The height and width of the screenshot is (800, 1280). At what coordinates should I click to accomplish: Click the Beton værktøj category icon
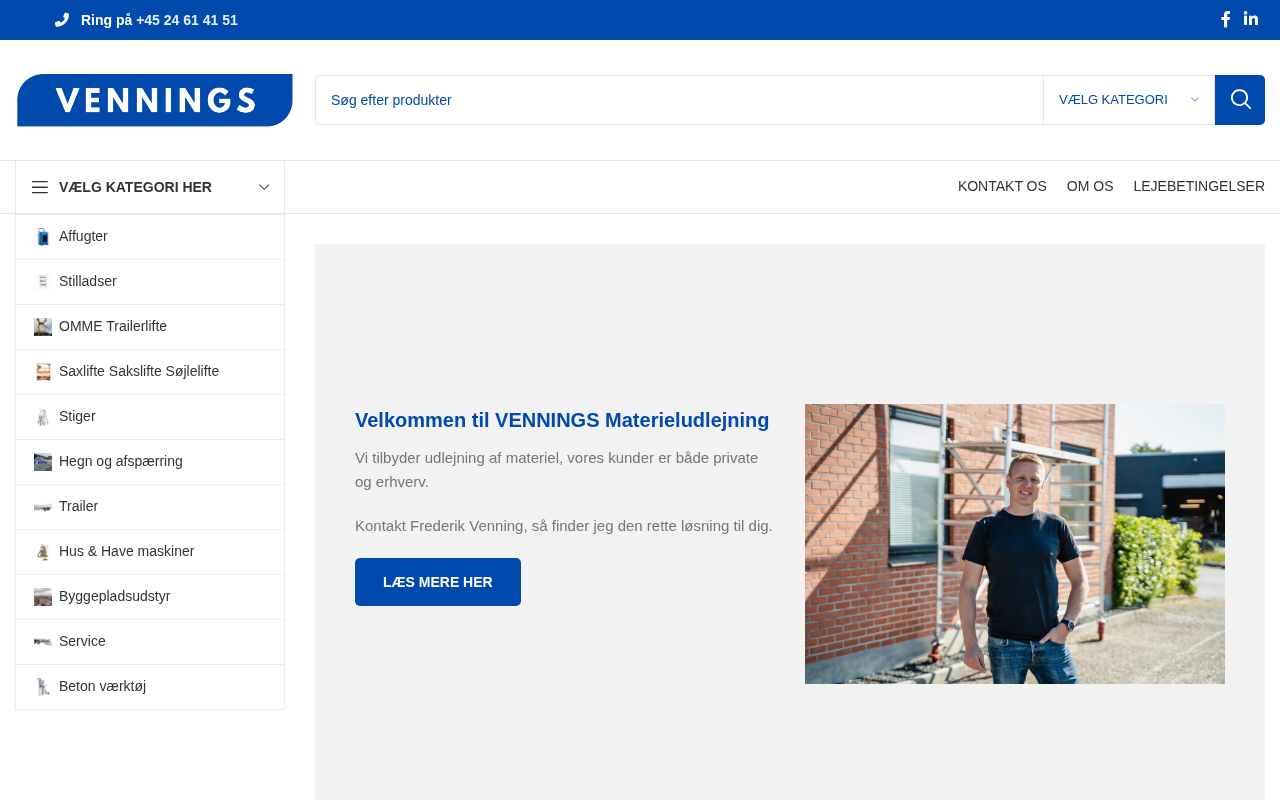[43, 687]
